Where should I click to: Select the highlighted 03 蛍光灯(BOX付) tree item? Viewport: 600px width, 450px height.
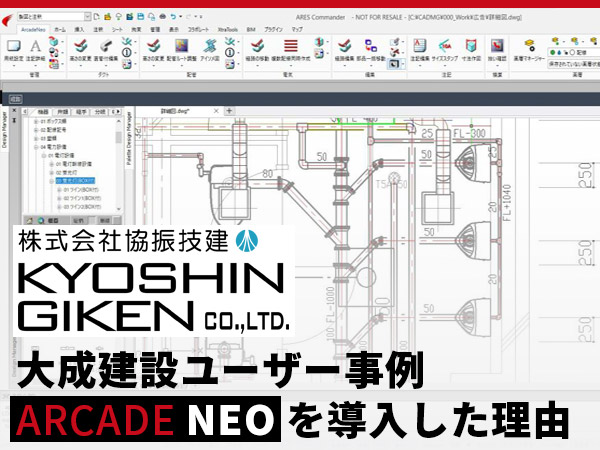tap(75, 181)
